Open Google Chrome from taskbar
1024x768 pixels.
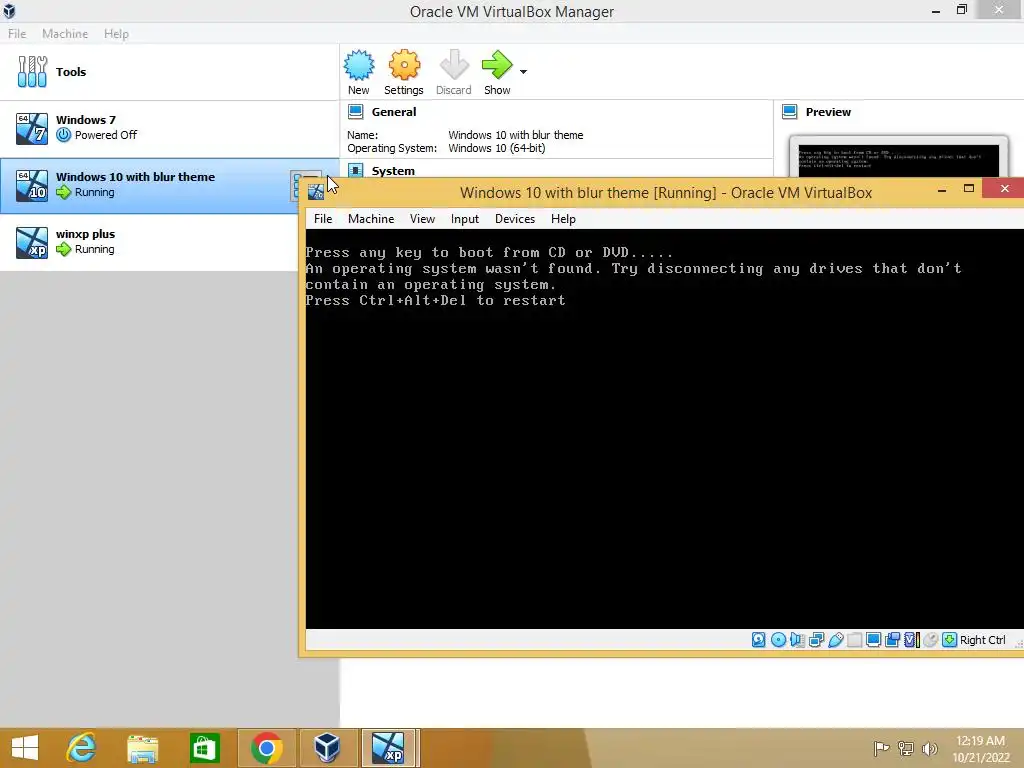click(x=266, y=748)
